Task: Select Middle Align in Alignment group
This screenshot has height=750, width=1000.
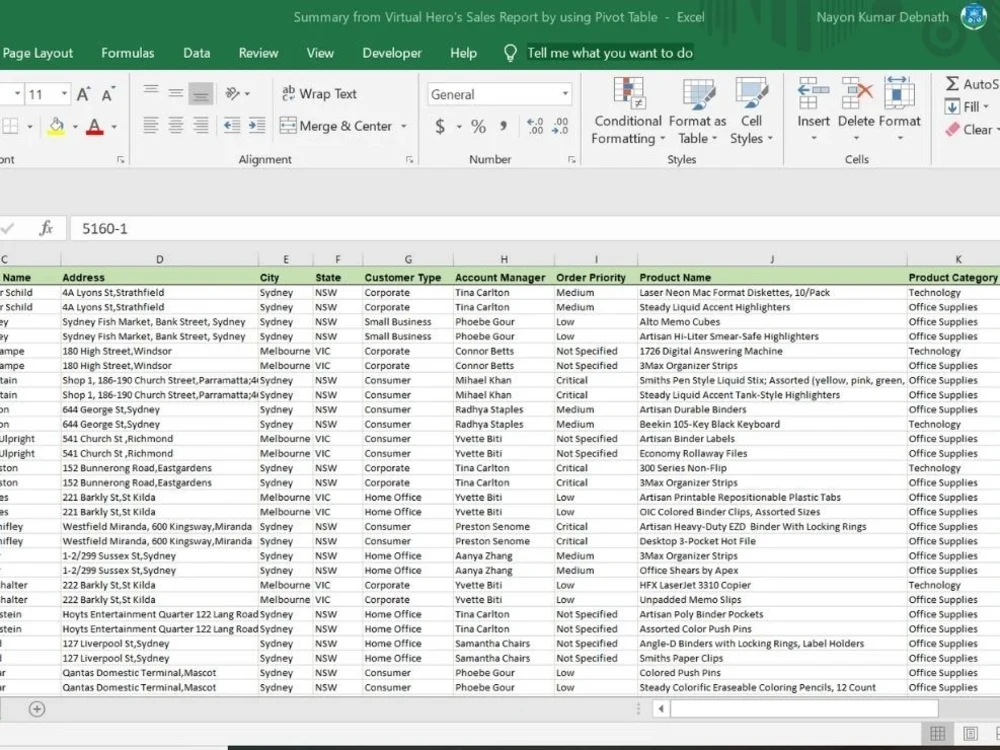Action: (175, 94)
